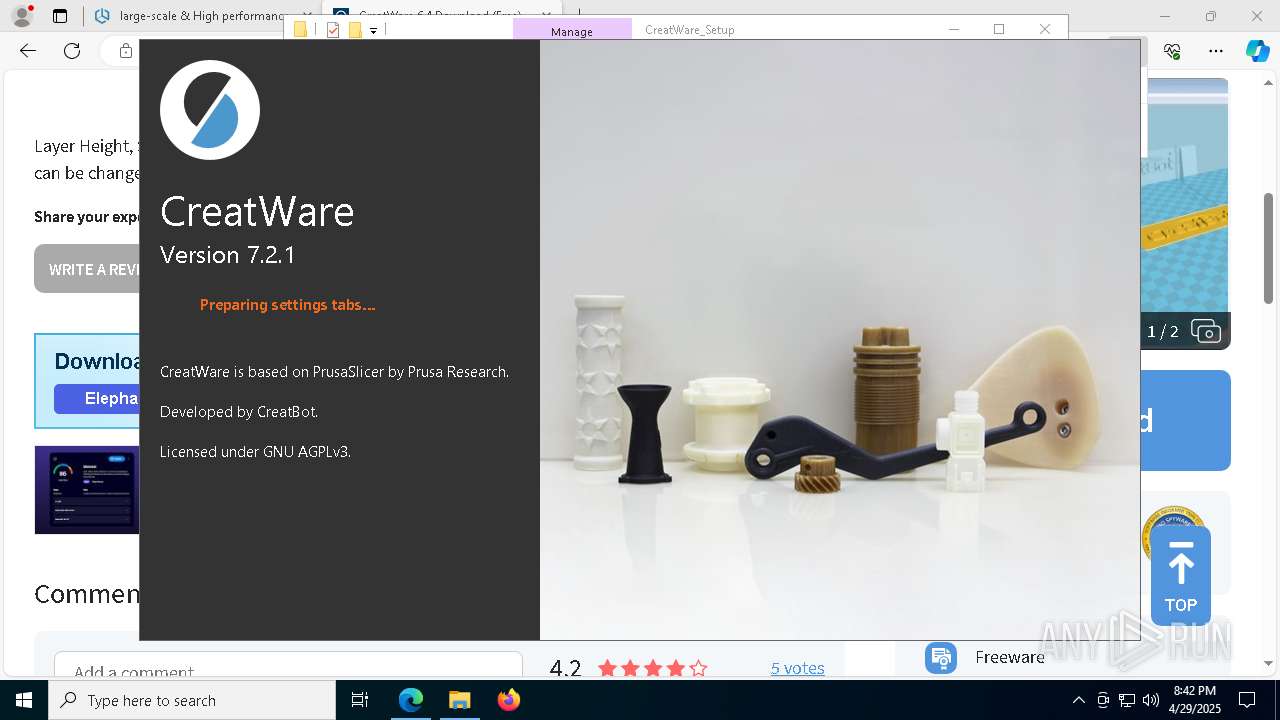This screenshot has height=720, width=1280.
Task: Open Meet Now tray icon
Action: point(1103,700)
